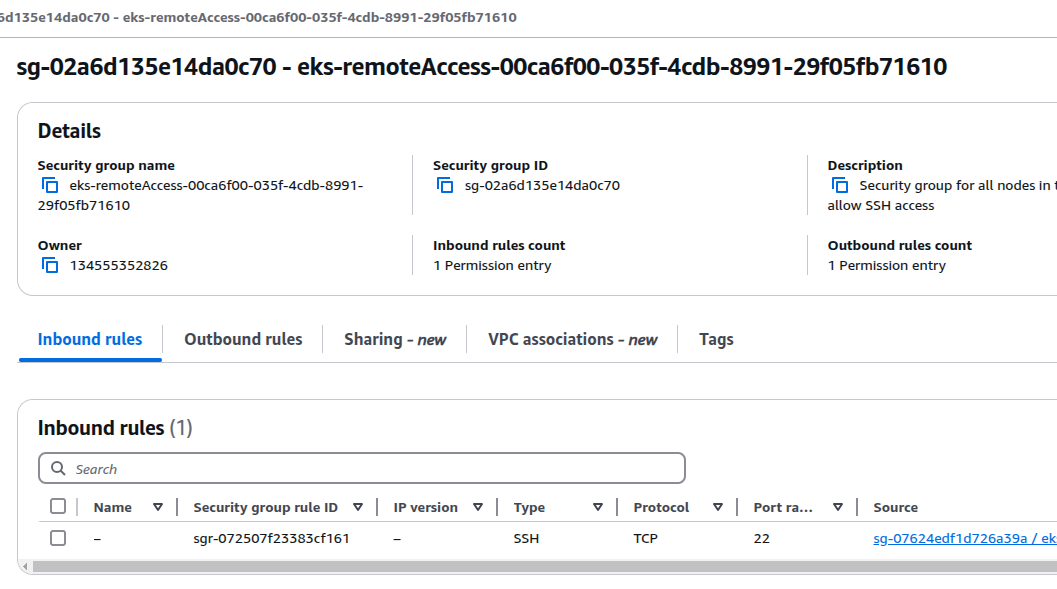Focus the inbound rules search field
Image resolution: width=1057 pixels, height=589 pixels.
click(362, 468)
